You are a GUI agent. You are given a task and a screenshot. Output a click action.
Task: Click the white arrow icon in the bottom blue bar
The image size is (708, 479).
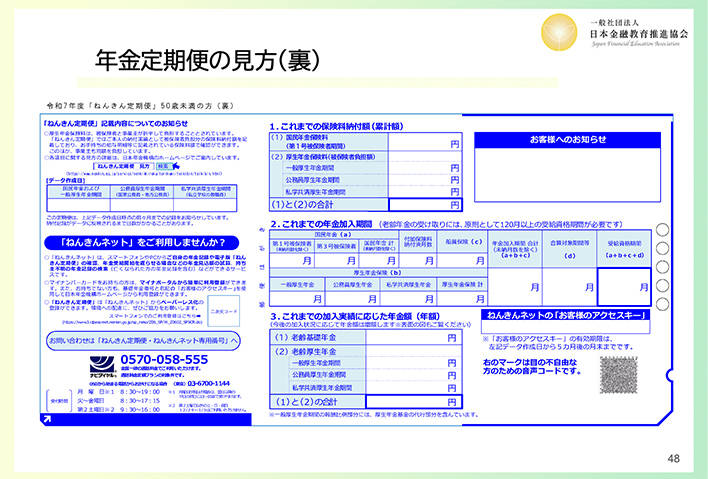pyautogui.click(x=47, y=419)
